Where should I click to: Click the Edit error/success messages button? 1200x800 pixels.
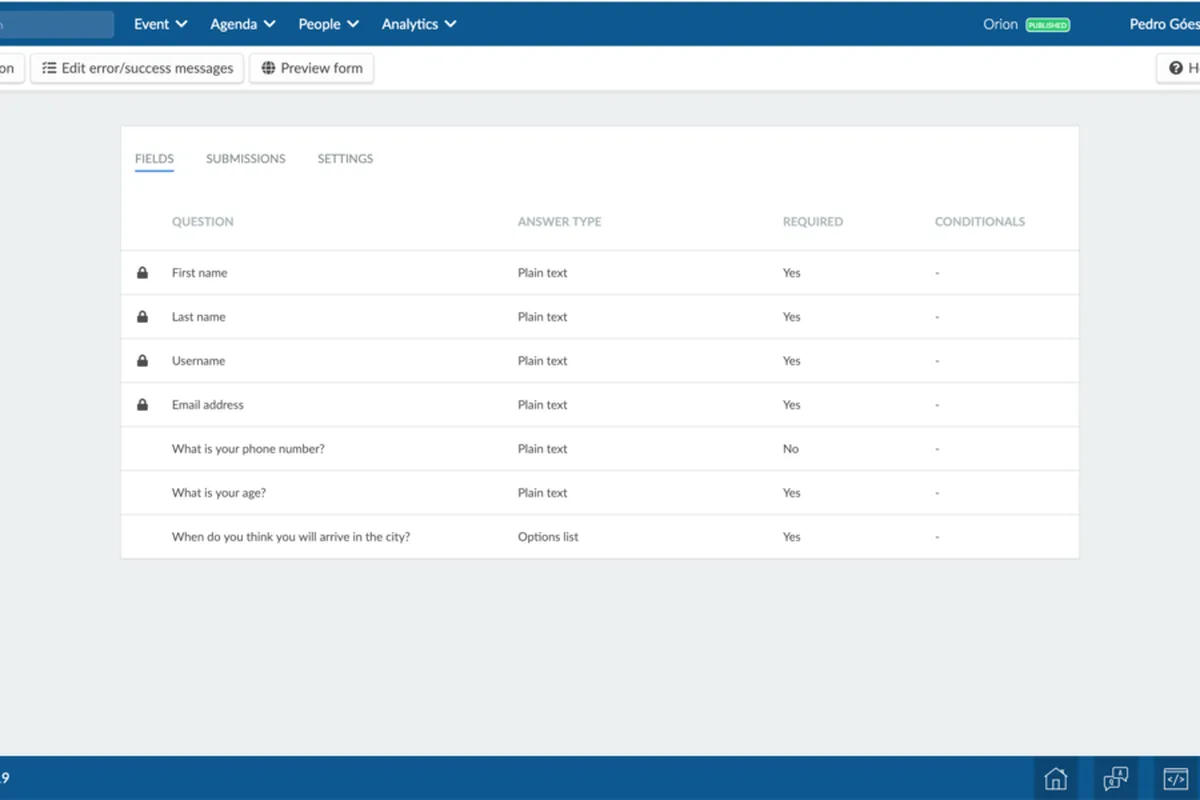coord(137,68)
